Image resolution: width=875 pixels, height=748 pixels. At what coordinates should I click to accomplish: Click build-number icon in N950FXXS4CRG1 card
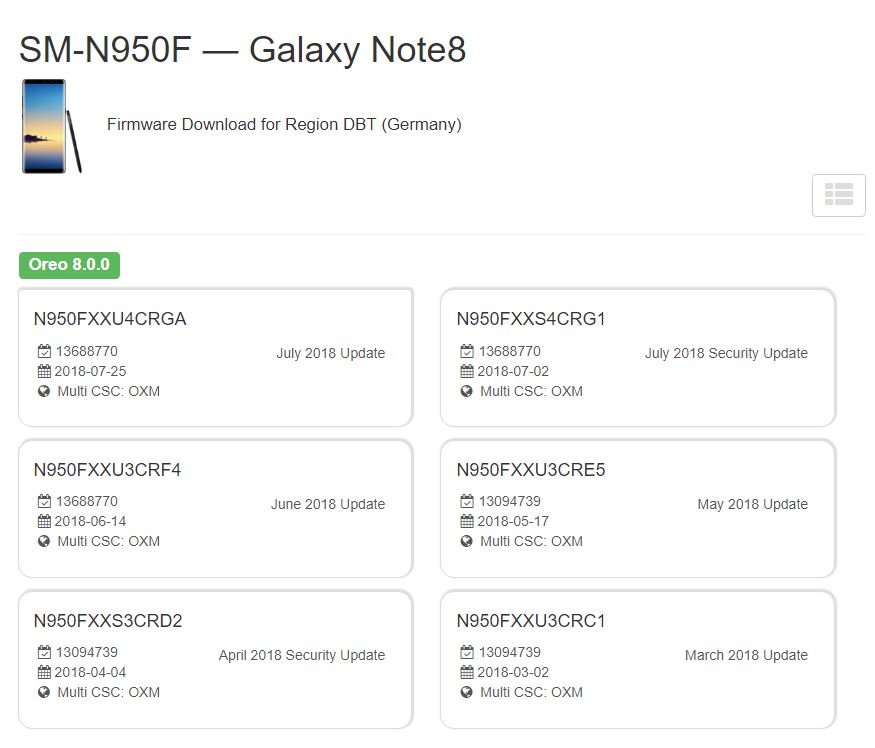467,351
